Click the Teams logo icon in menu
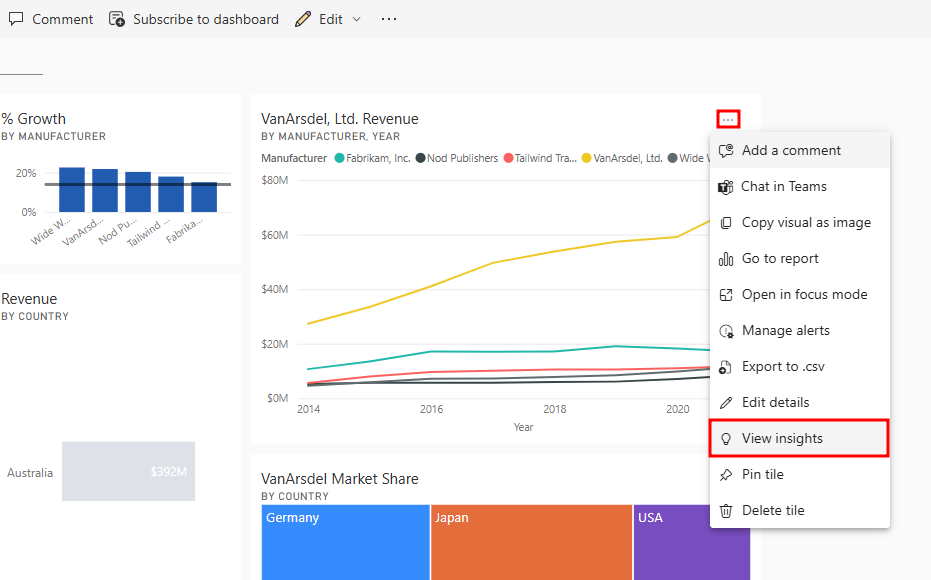This screenshot has height=580, width=931. (726, 187)
